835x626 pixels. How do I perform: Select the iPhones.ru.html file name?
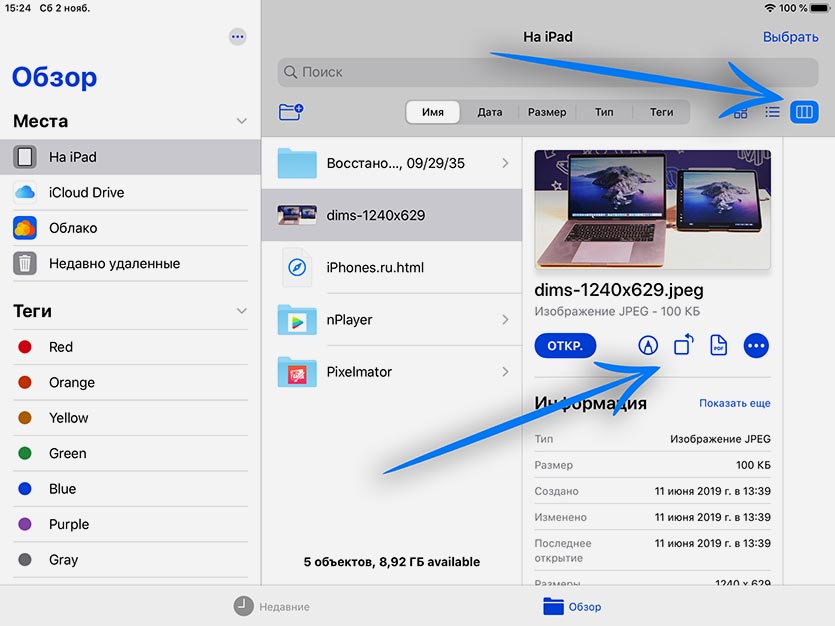[x=375, y=267]
